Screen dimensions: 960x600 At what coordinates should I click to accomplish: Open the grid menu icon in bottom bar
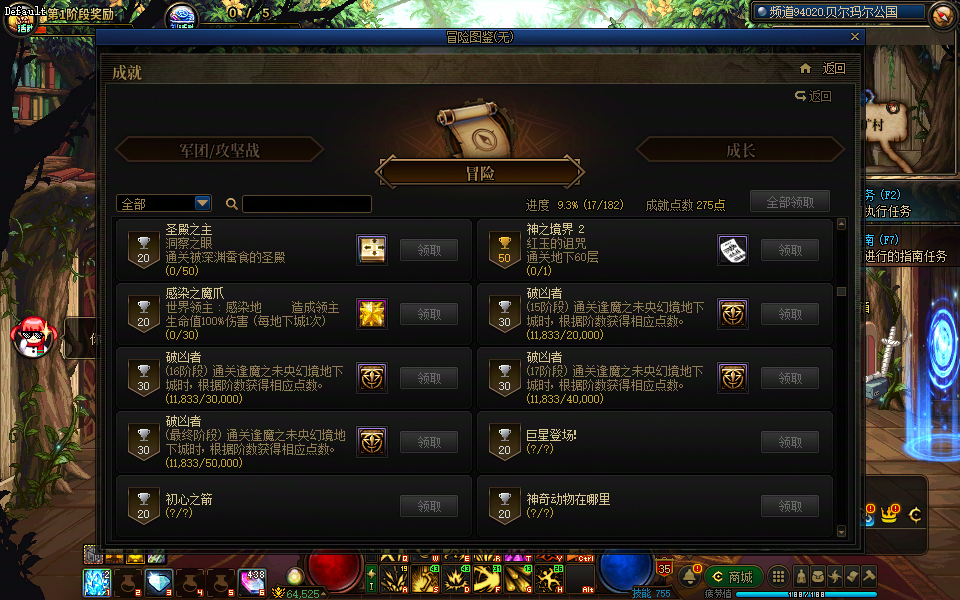(778, 577)
